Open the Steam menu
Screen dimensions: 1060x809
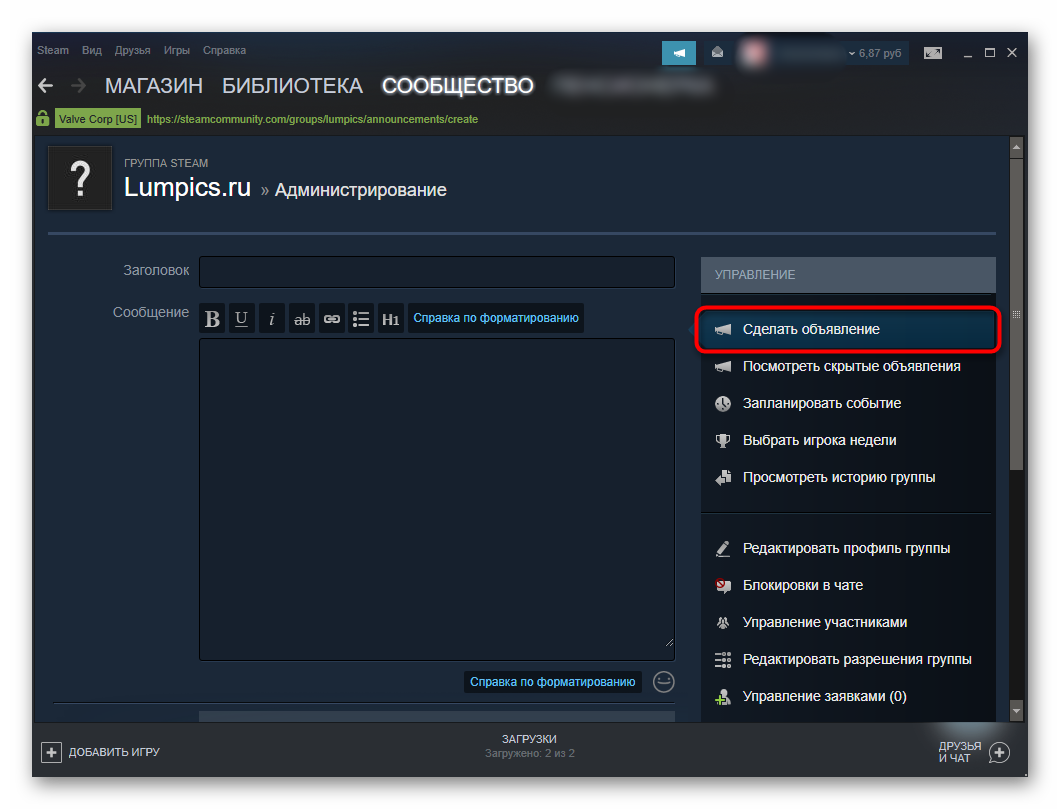(53, 50)
